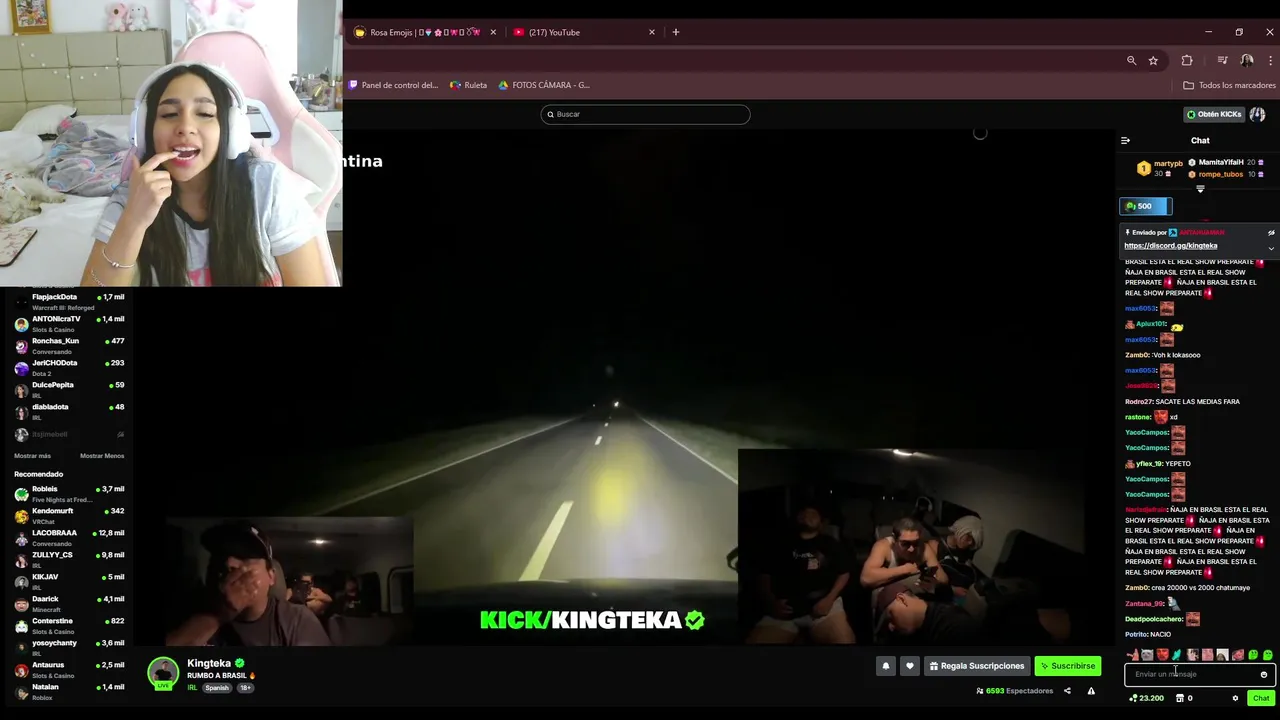
Task: Click the IRL category tag
Action: pos(192,688)
